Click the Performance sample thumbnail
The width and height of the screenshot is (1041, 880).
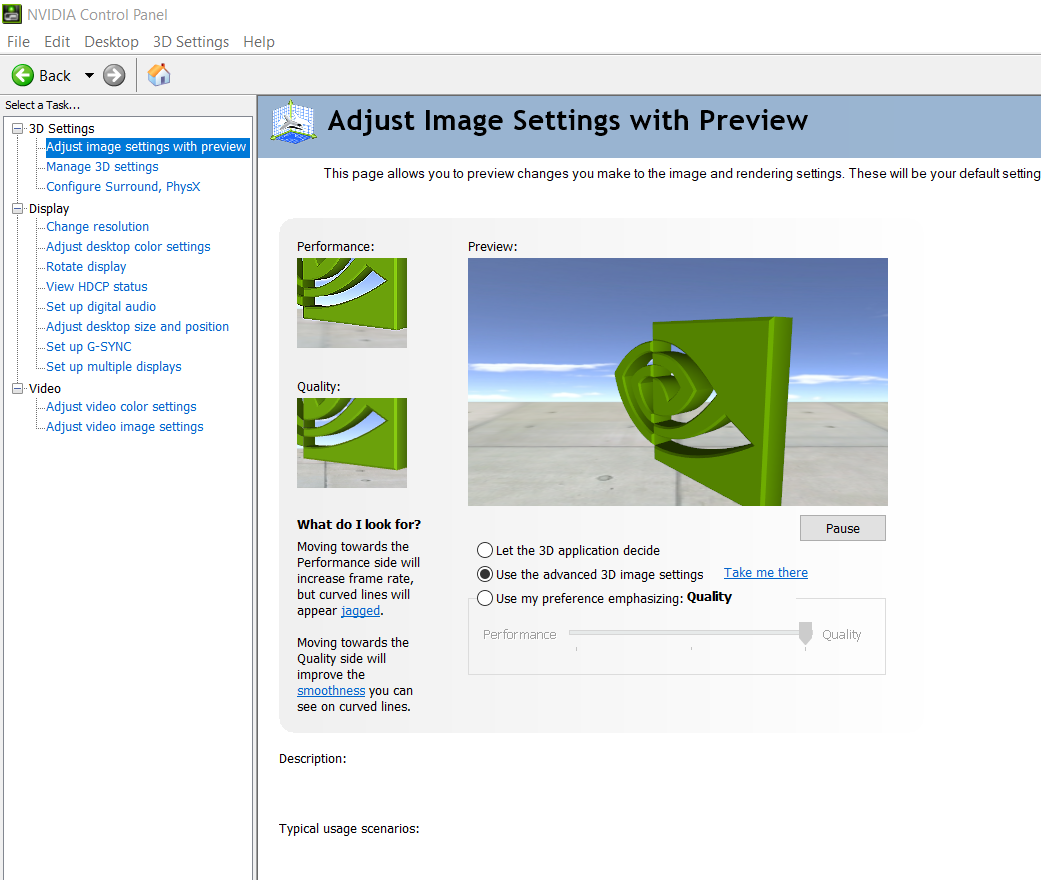click(352, 303)
